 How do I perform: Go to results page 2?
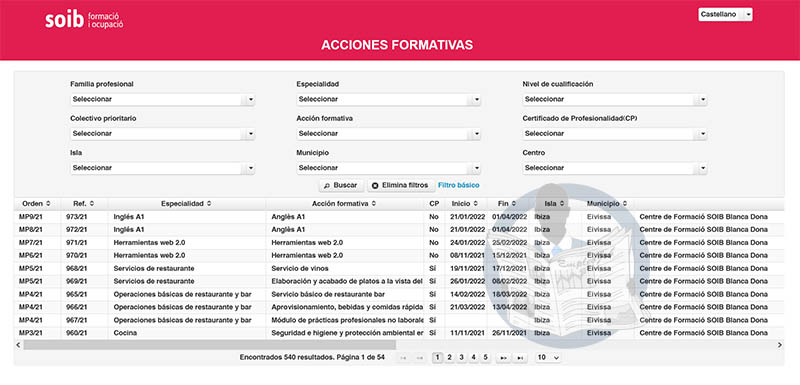(449, 358)
